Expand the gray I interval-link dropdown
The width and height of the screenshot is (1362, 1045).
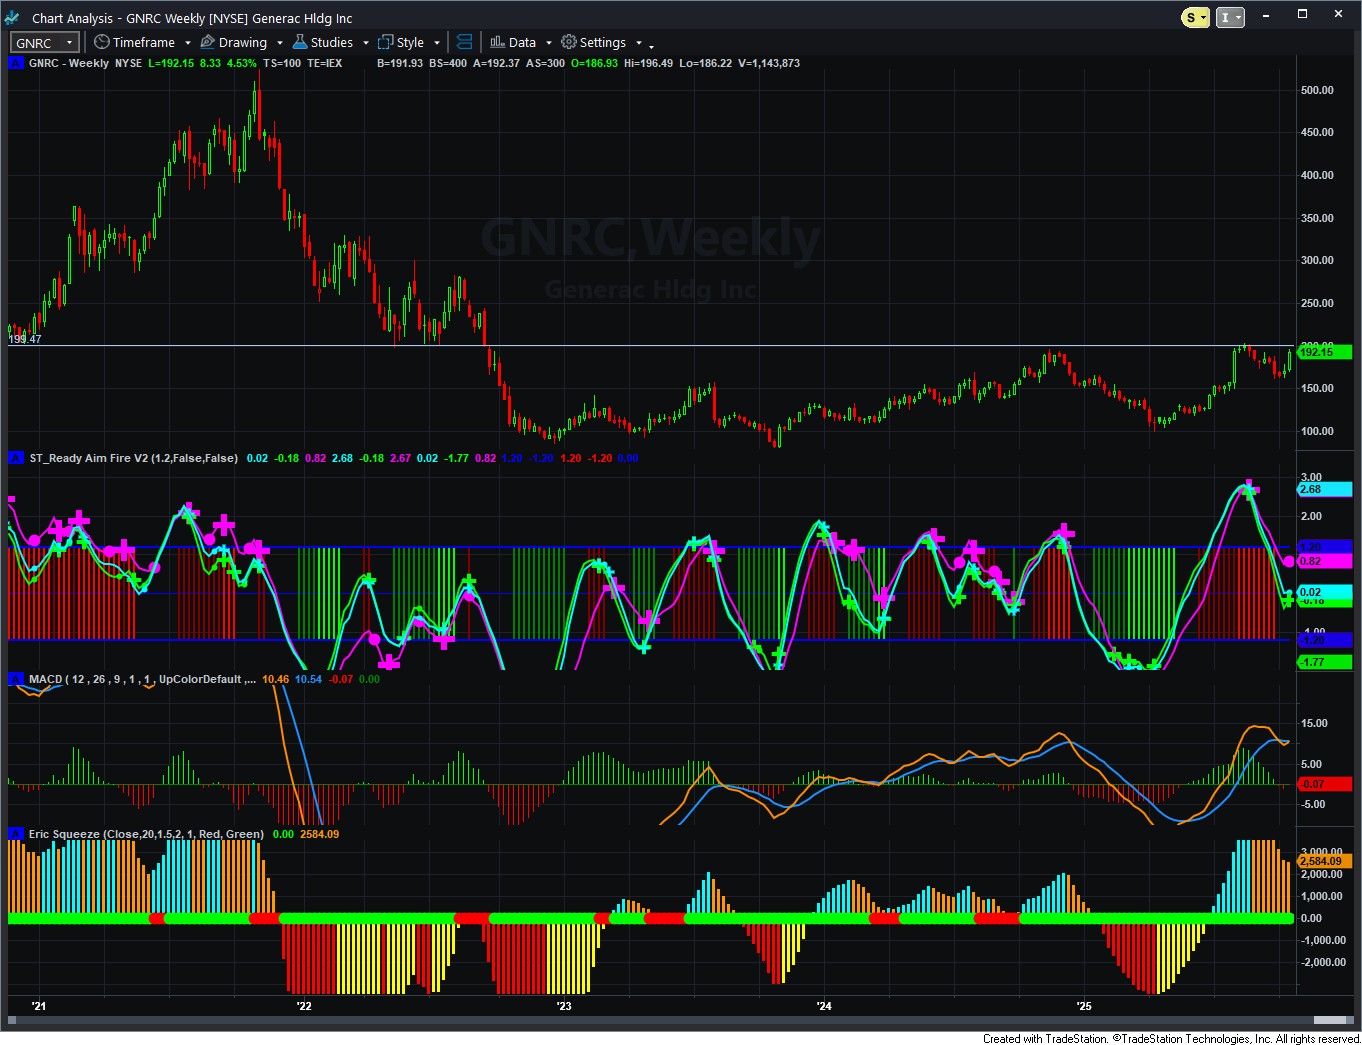[1230, 17]
